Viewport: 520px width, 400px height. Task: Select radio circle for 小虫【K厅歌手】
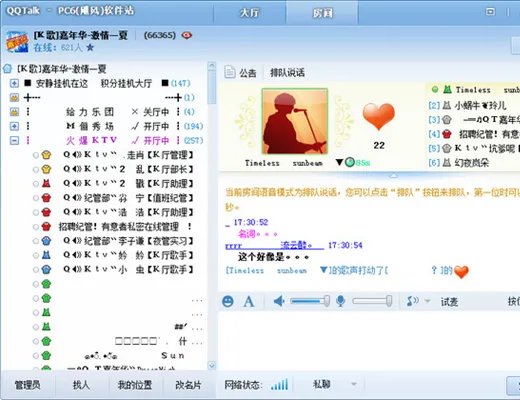tap(36, 270)
